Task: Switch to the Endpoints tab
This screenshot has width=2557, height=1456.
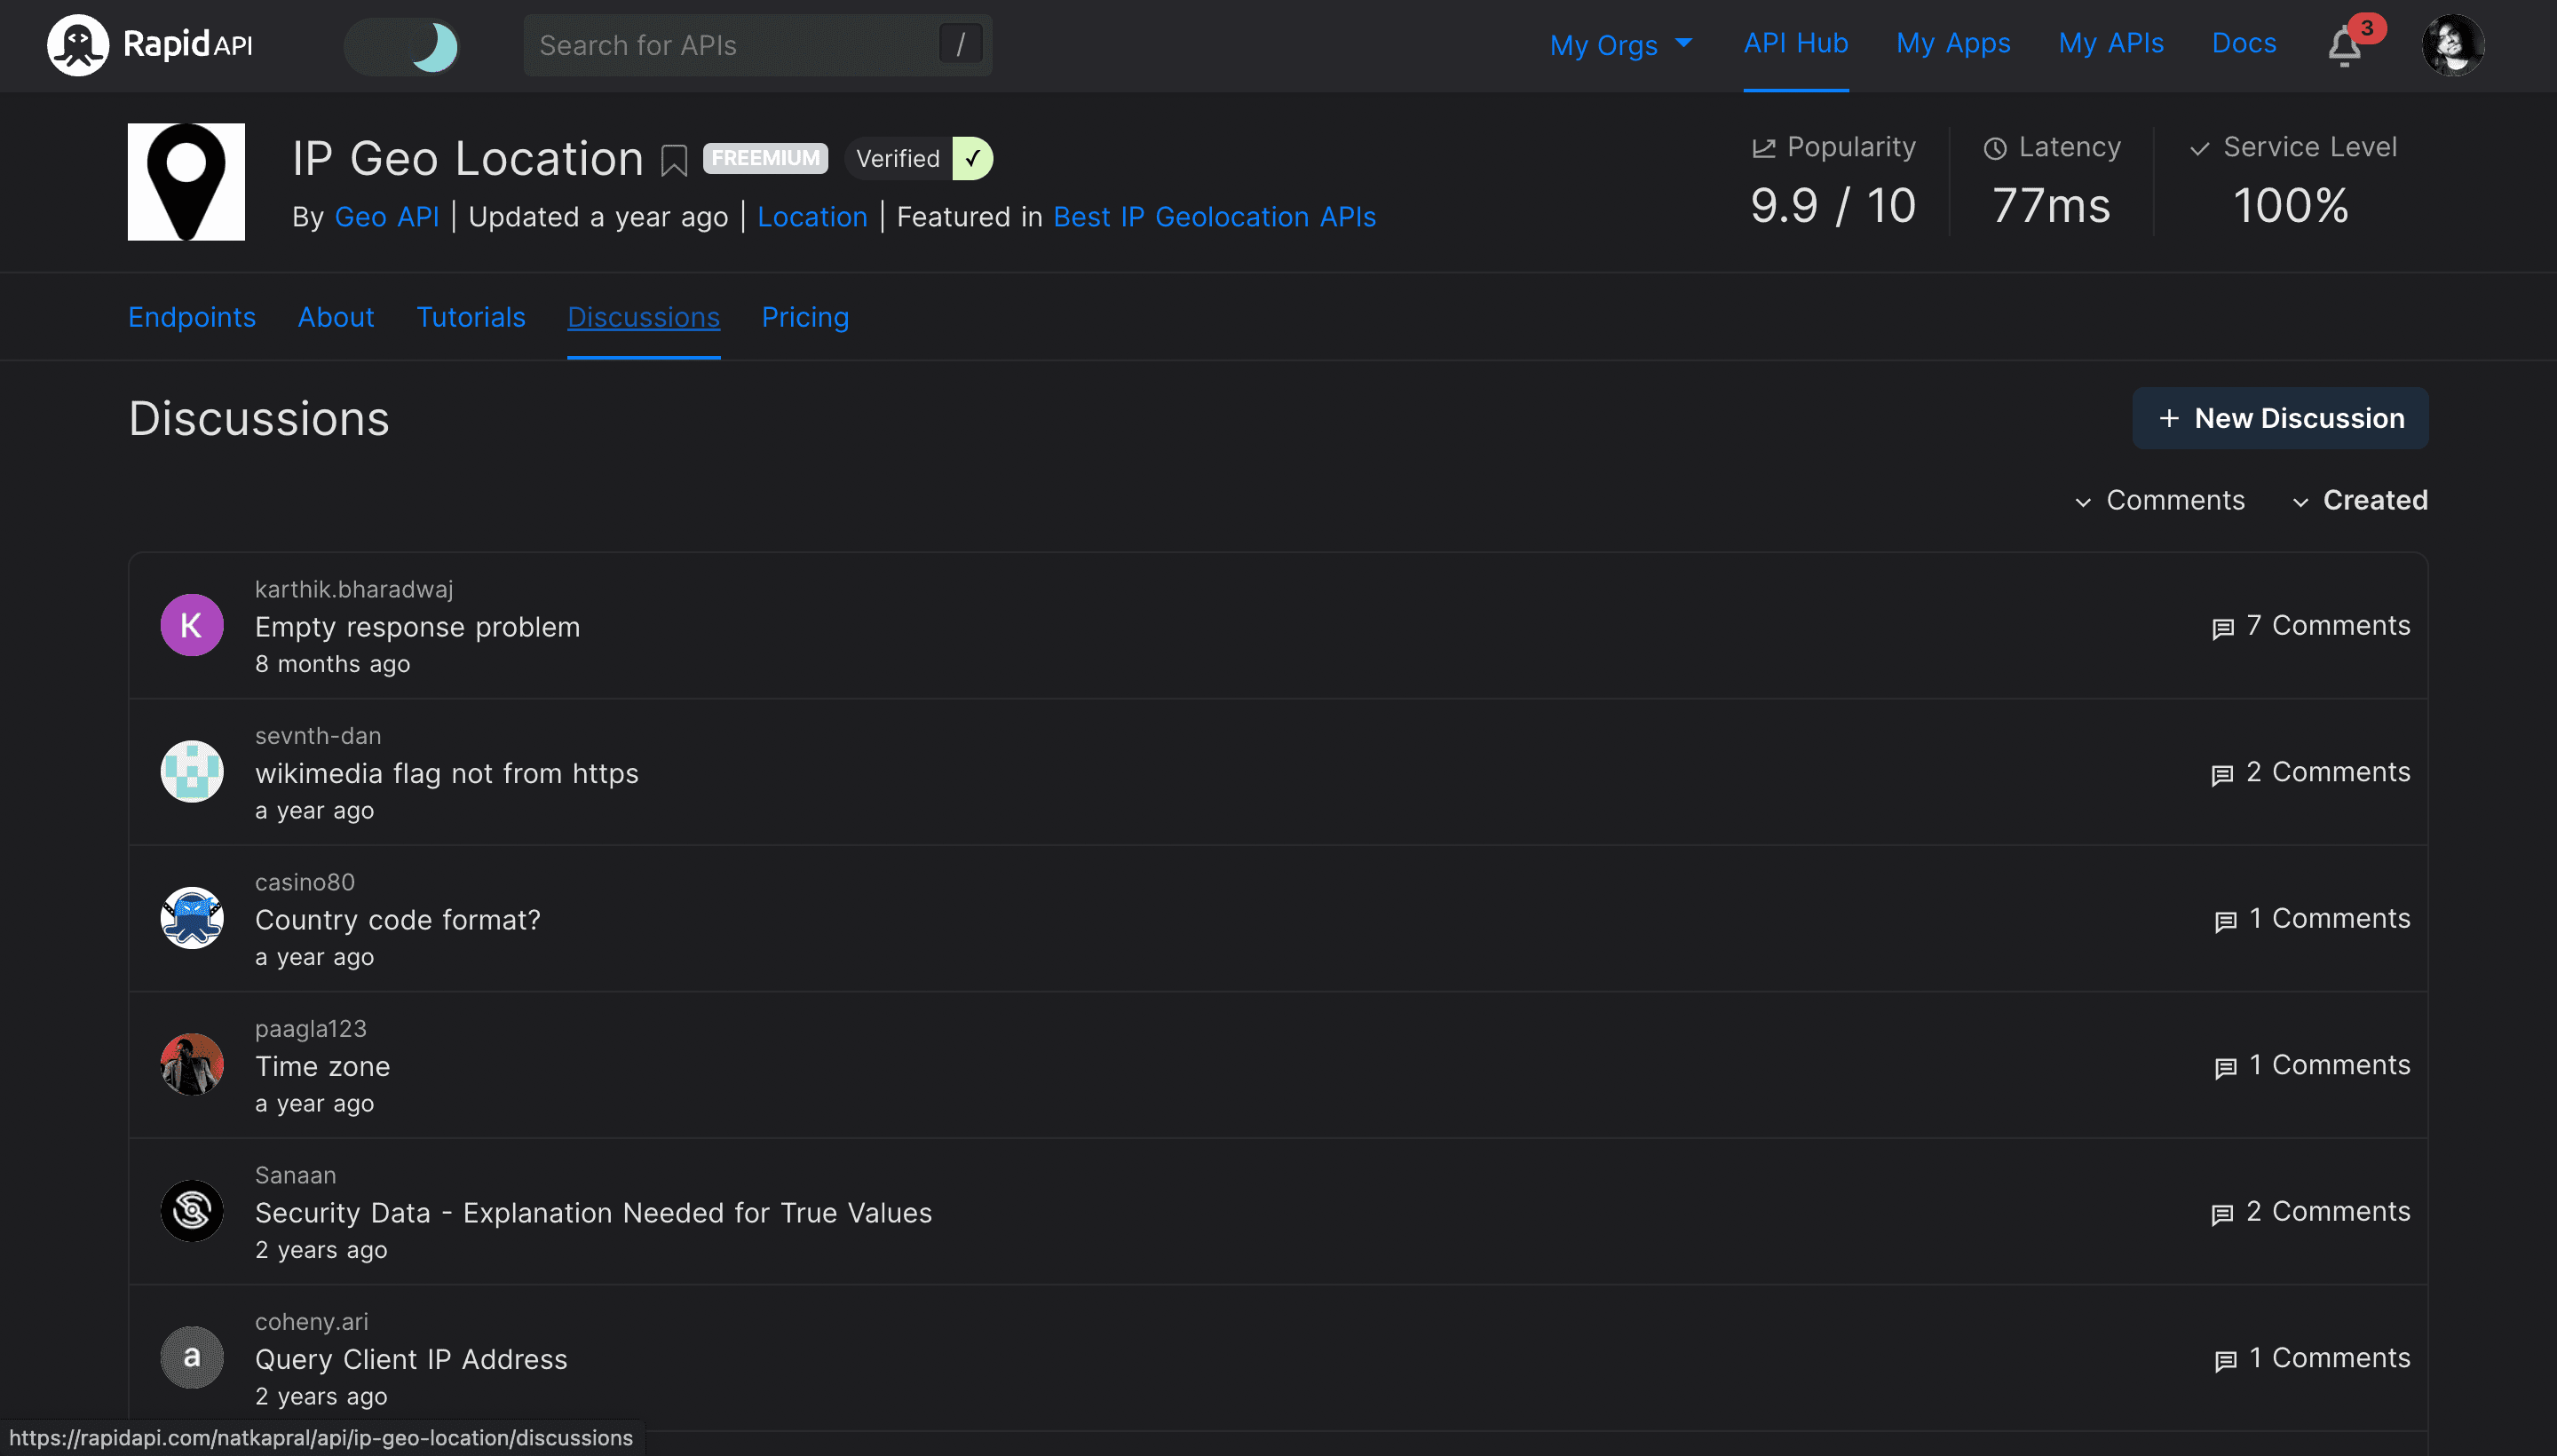Action: pyautogui.click(x=192, y=317)
